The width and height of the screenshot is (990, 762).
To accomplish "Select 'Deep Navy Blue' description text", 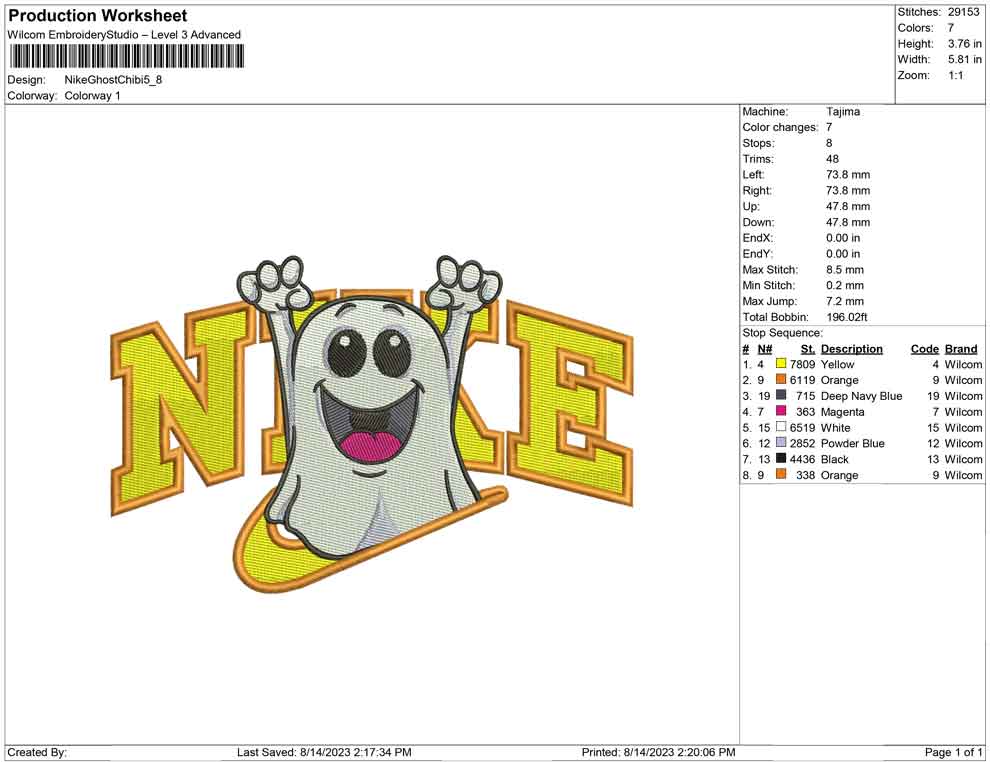I will (861, 396).
